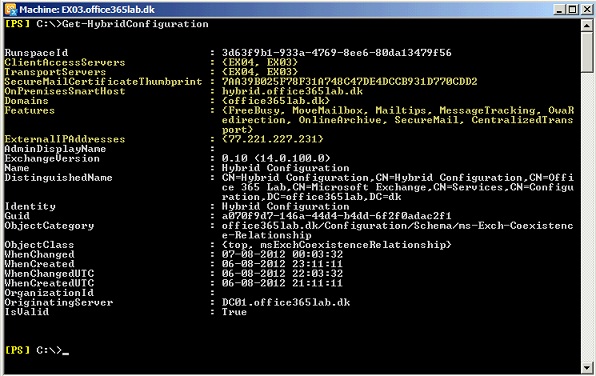Viewport: 596px width, 376px height.
Task: Click the ExternalIPAddresses value 77.221.227.231
Action: 273,139
